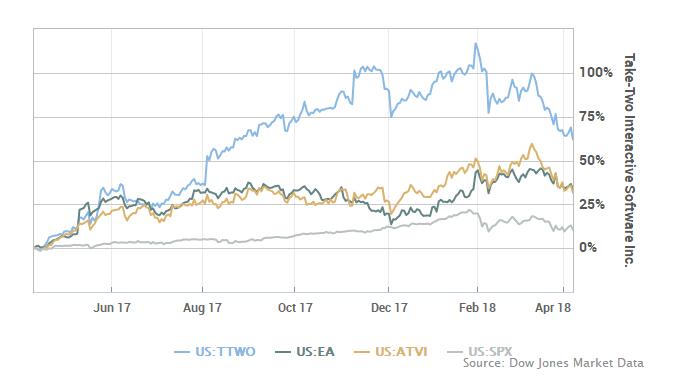Image resolution: width=682 pixels, height=381 pixels.
Task: Click the 75% y-axis label
Action: tap(592, 117)
